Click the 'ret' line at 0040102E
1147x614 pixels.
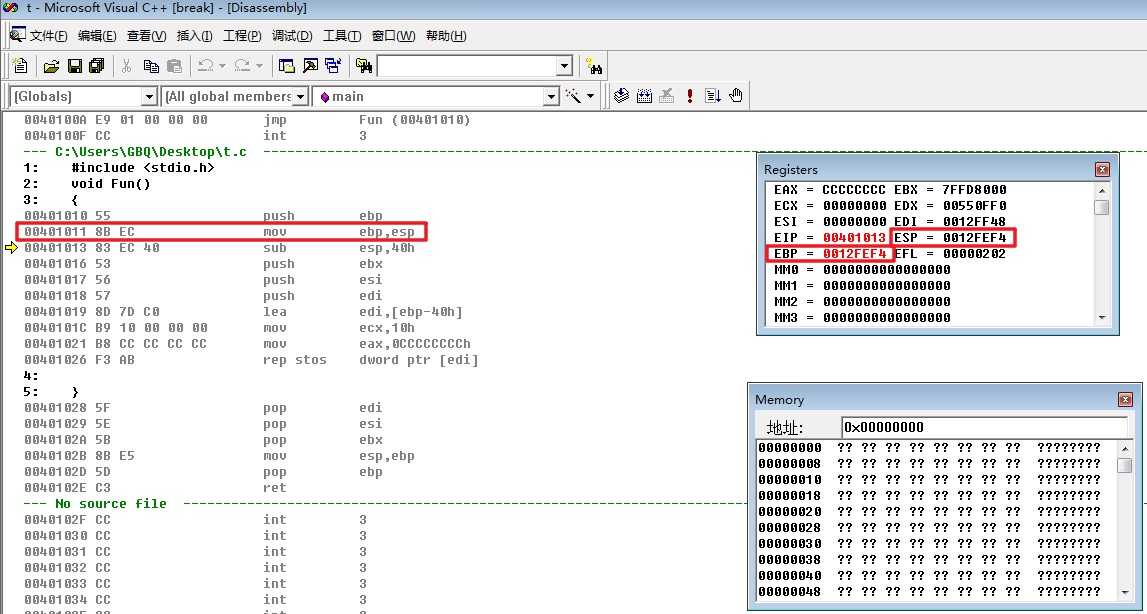coord(155,488)
